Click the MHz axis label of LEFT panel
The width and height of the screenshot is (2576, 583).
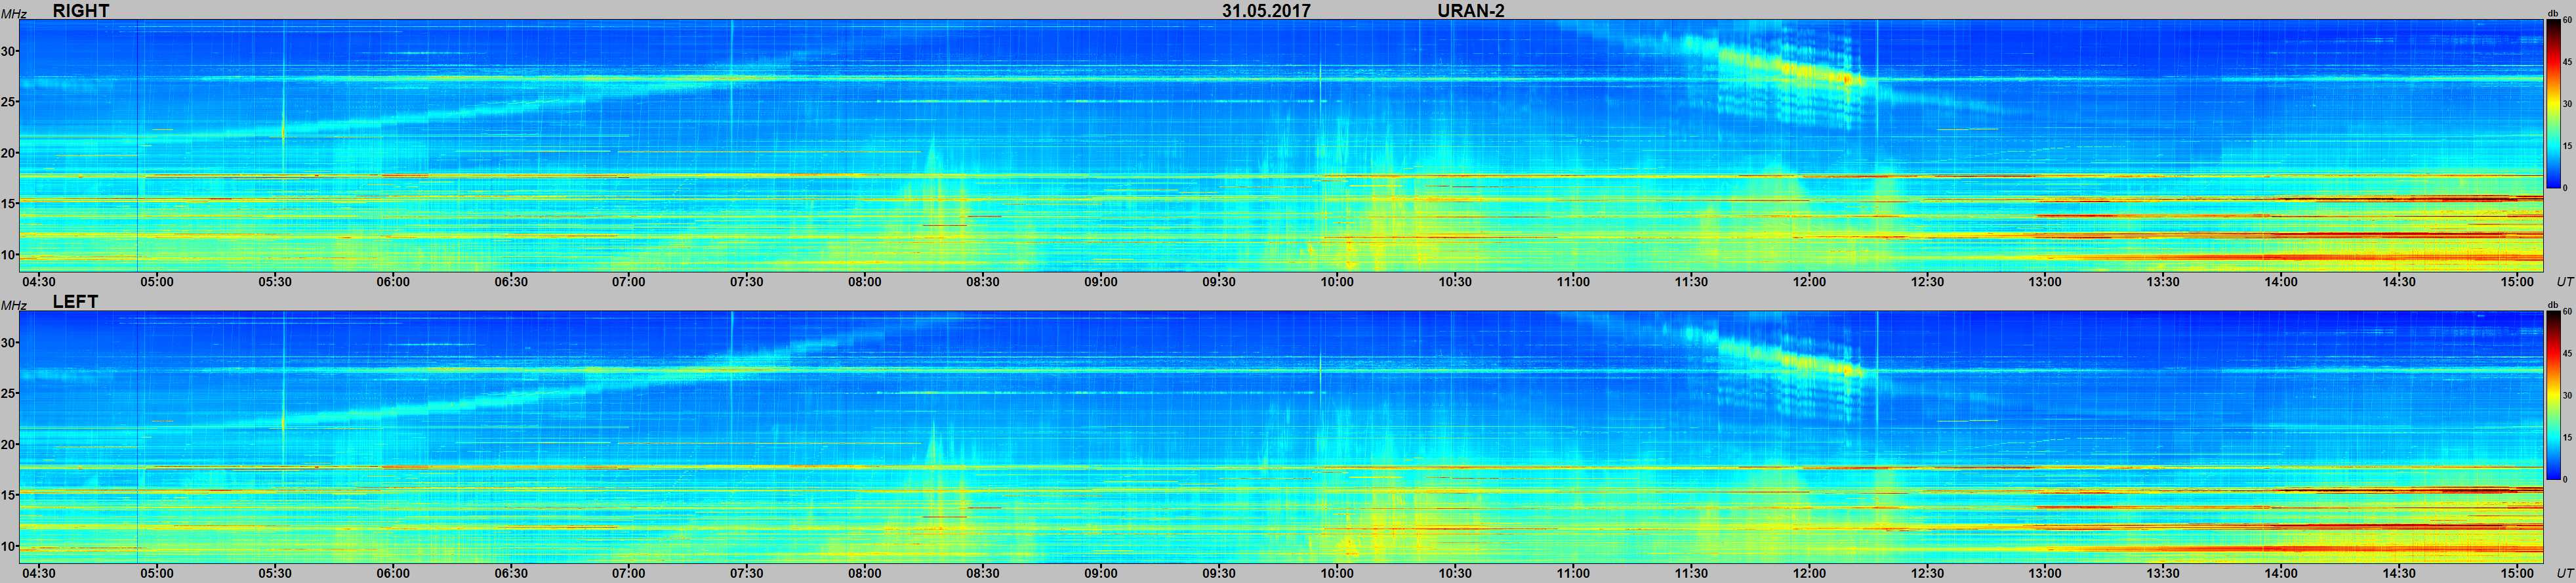pos(13,305)
